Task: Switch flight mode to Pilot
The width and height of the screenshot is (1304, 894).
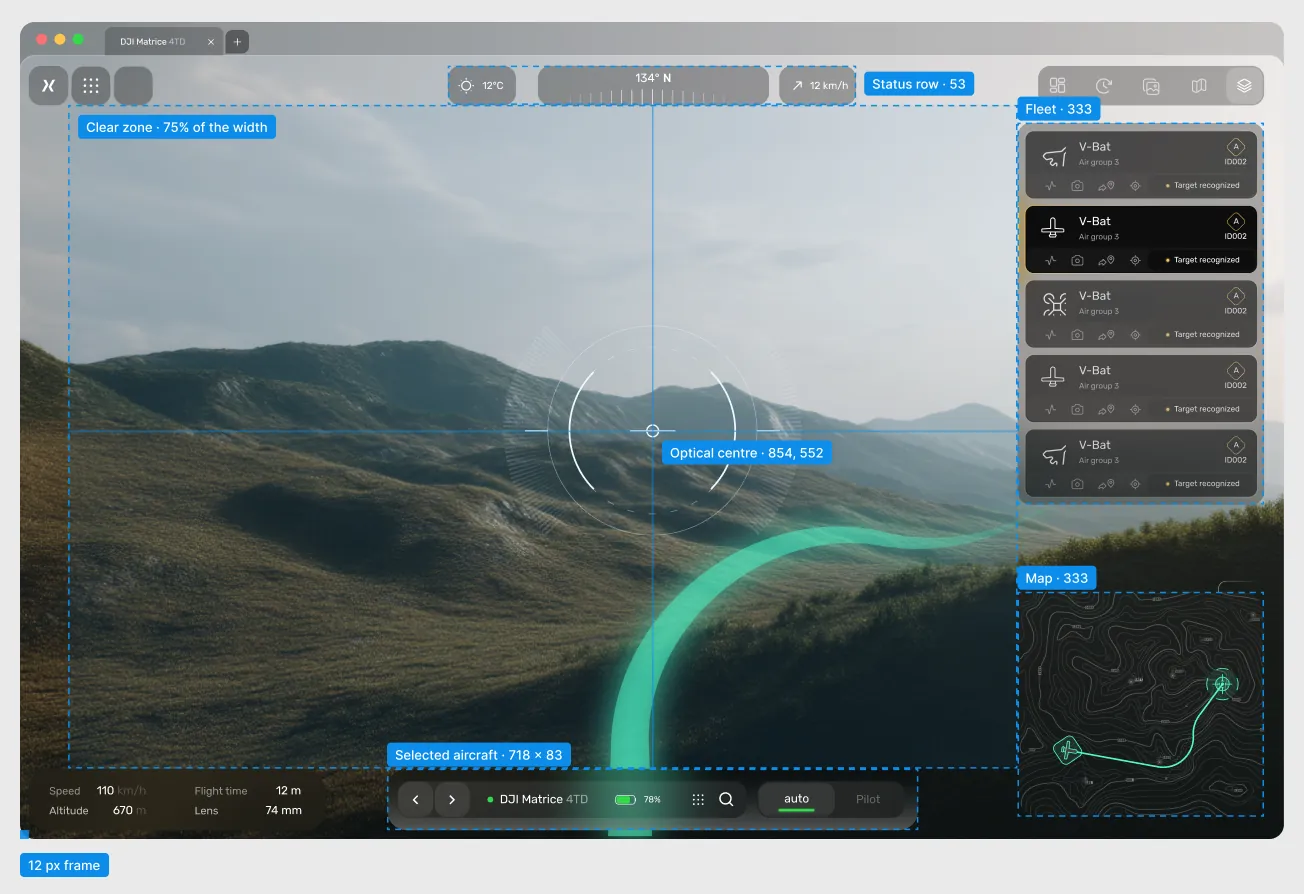Action: pyautogui.click(x=868, y=800)
